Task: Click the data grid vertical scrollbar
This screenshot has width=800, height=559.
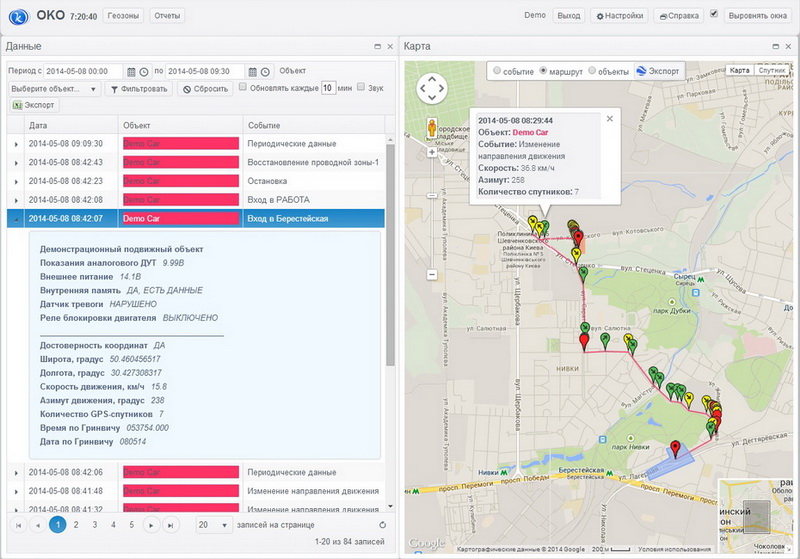Action: pos(390,255)
